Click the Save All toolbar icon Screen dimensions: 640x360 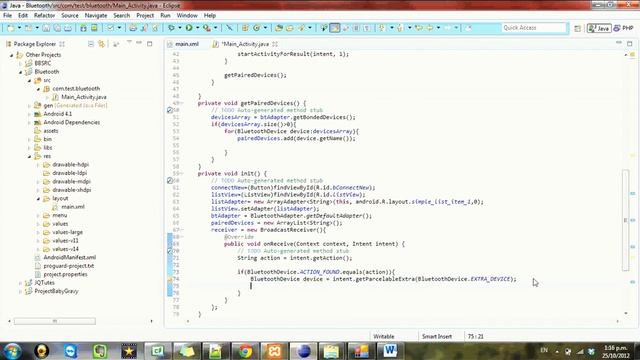coord(57,28)
